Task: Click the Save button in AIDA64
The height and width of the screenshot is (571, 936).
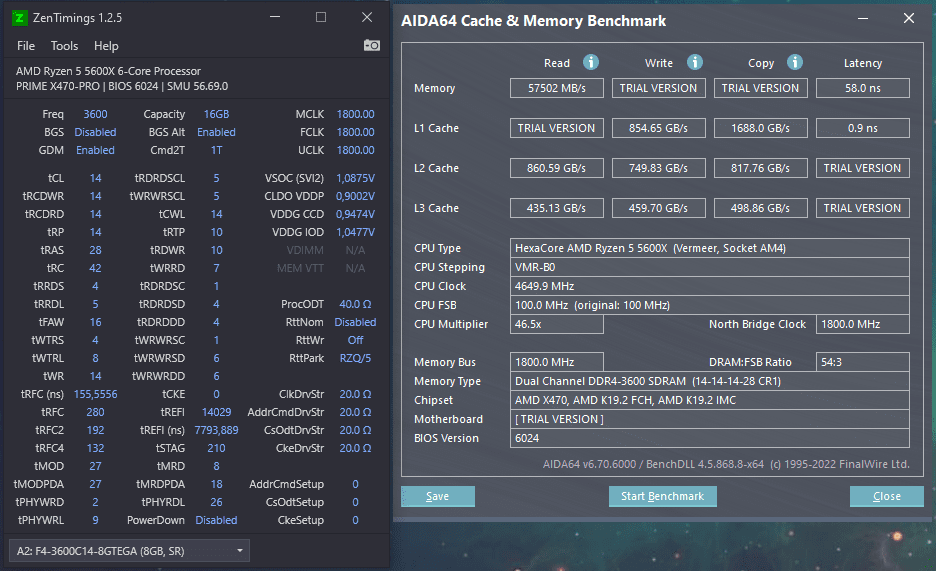Action: [x=438, y=496]
